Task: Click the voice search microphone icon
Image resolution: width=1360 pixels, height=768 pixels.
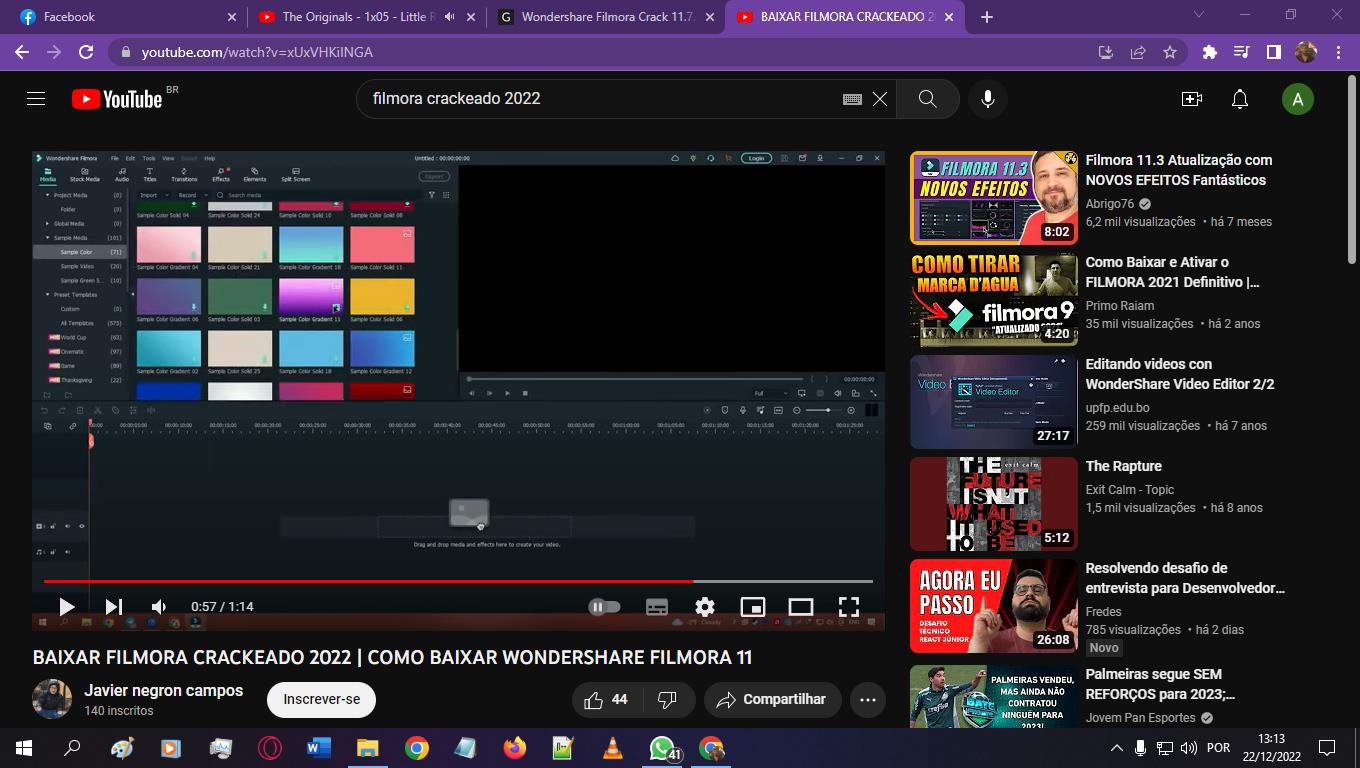Action: (x=987, y=99)
